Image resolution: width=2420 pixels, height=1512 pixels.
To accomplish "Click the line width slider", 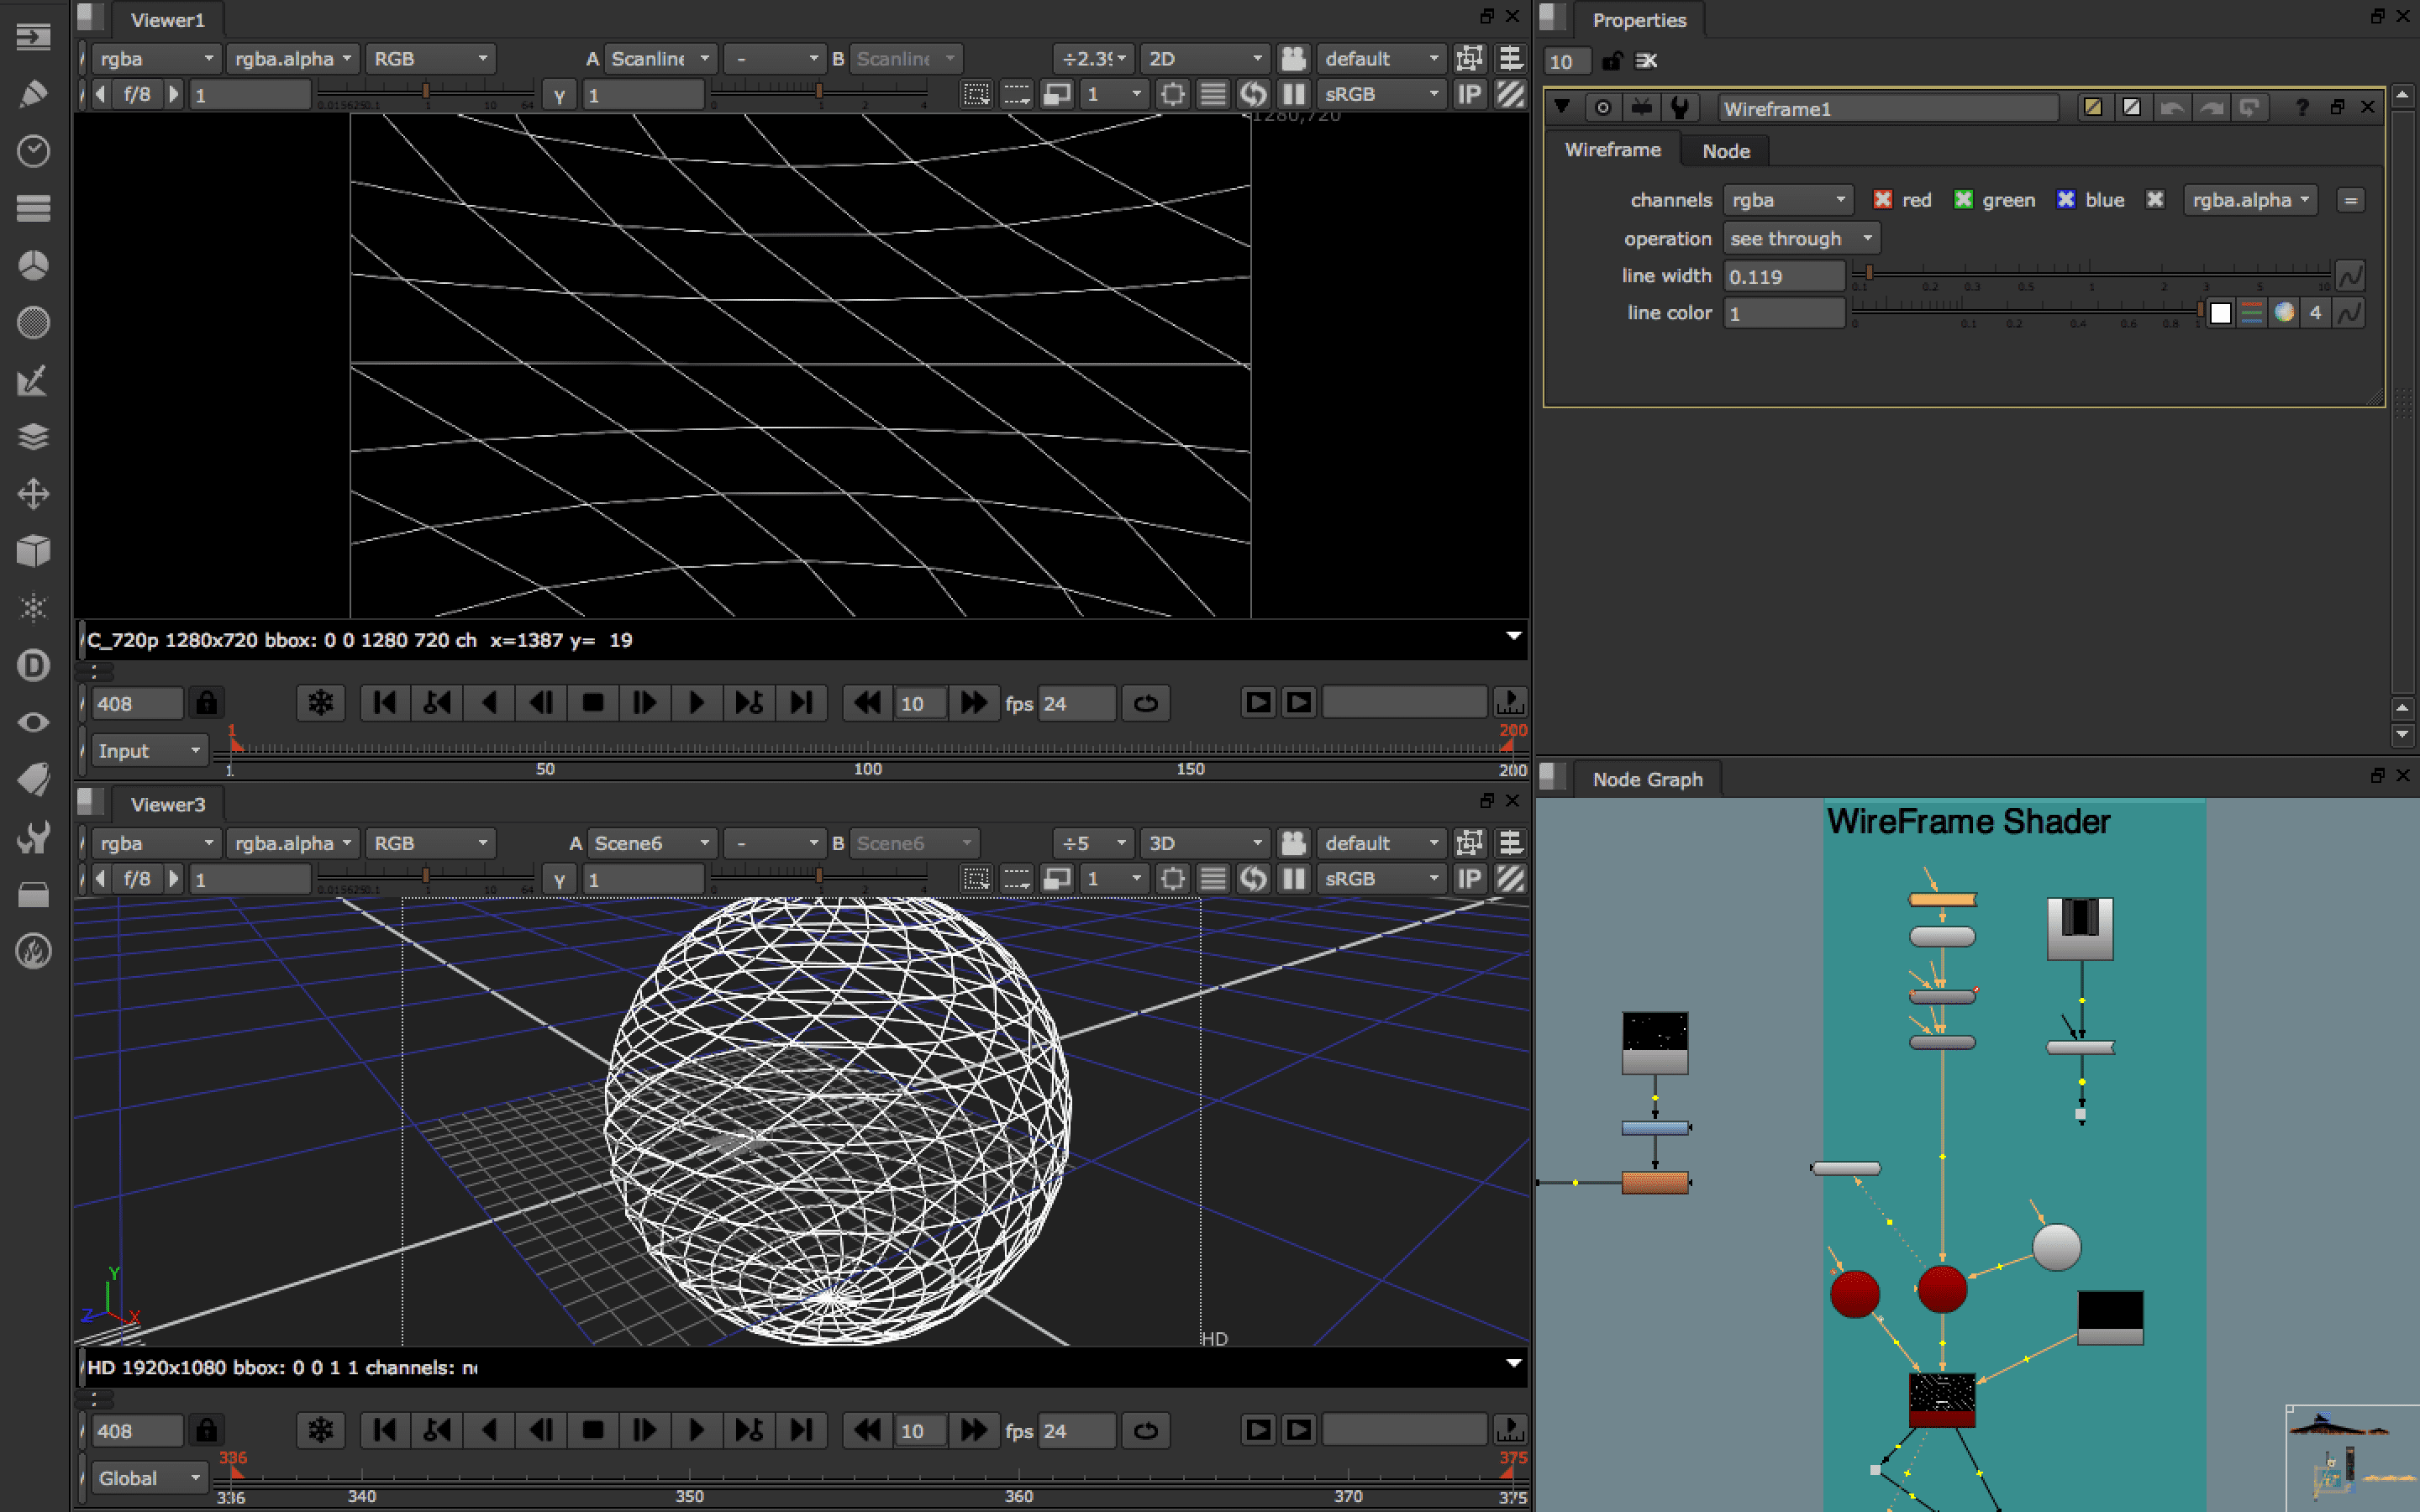I will pos(2090,273).
